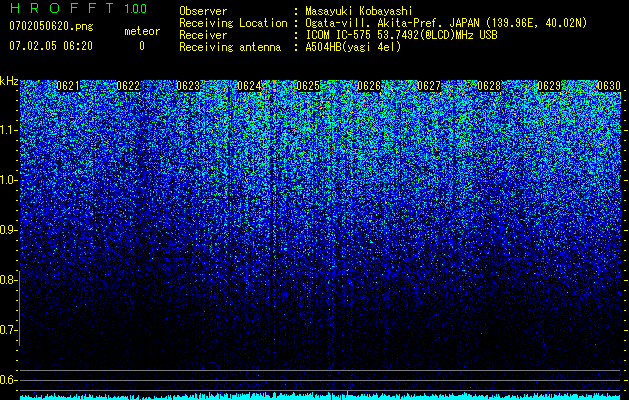Click the 0.6 kHz axis label

coord(8,380)
